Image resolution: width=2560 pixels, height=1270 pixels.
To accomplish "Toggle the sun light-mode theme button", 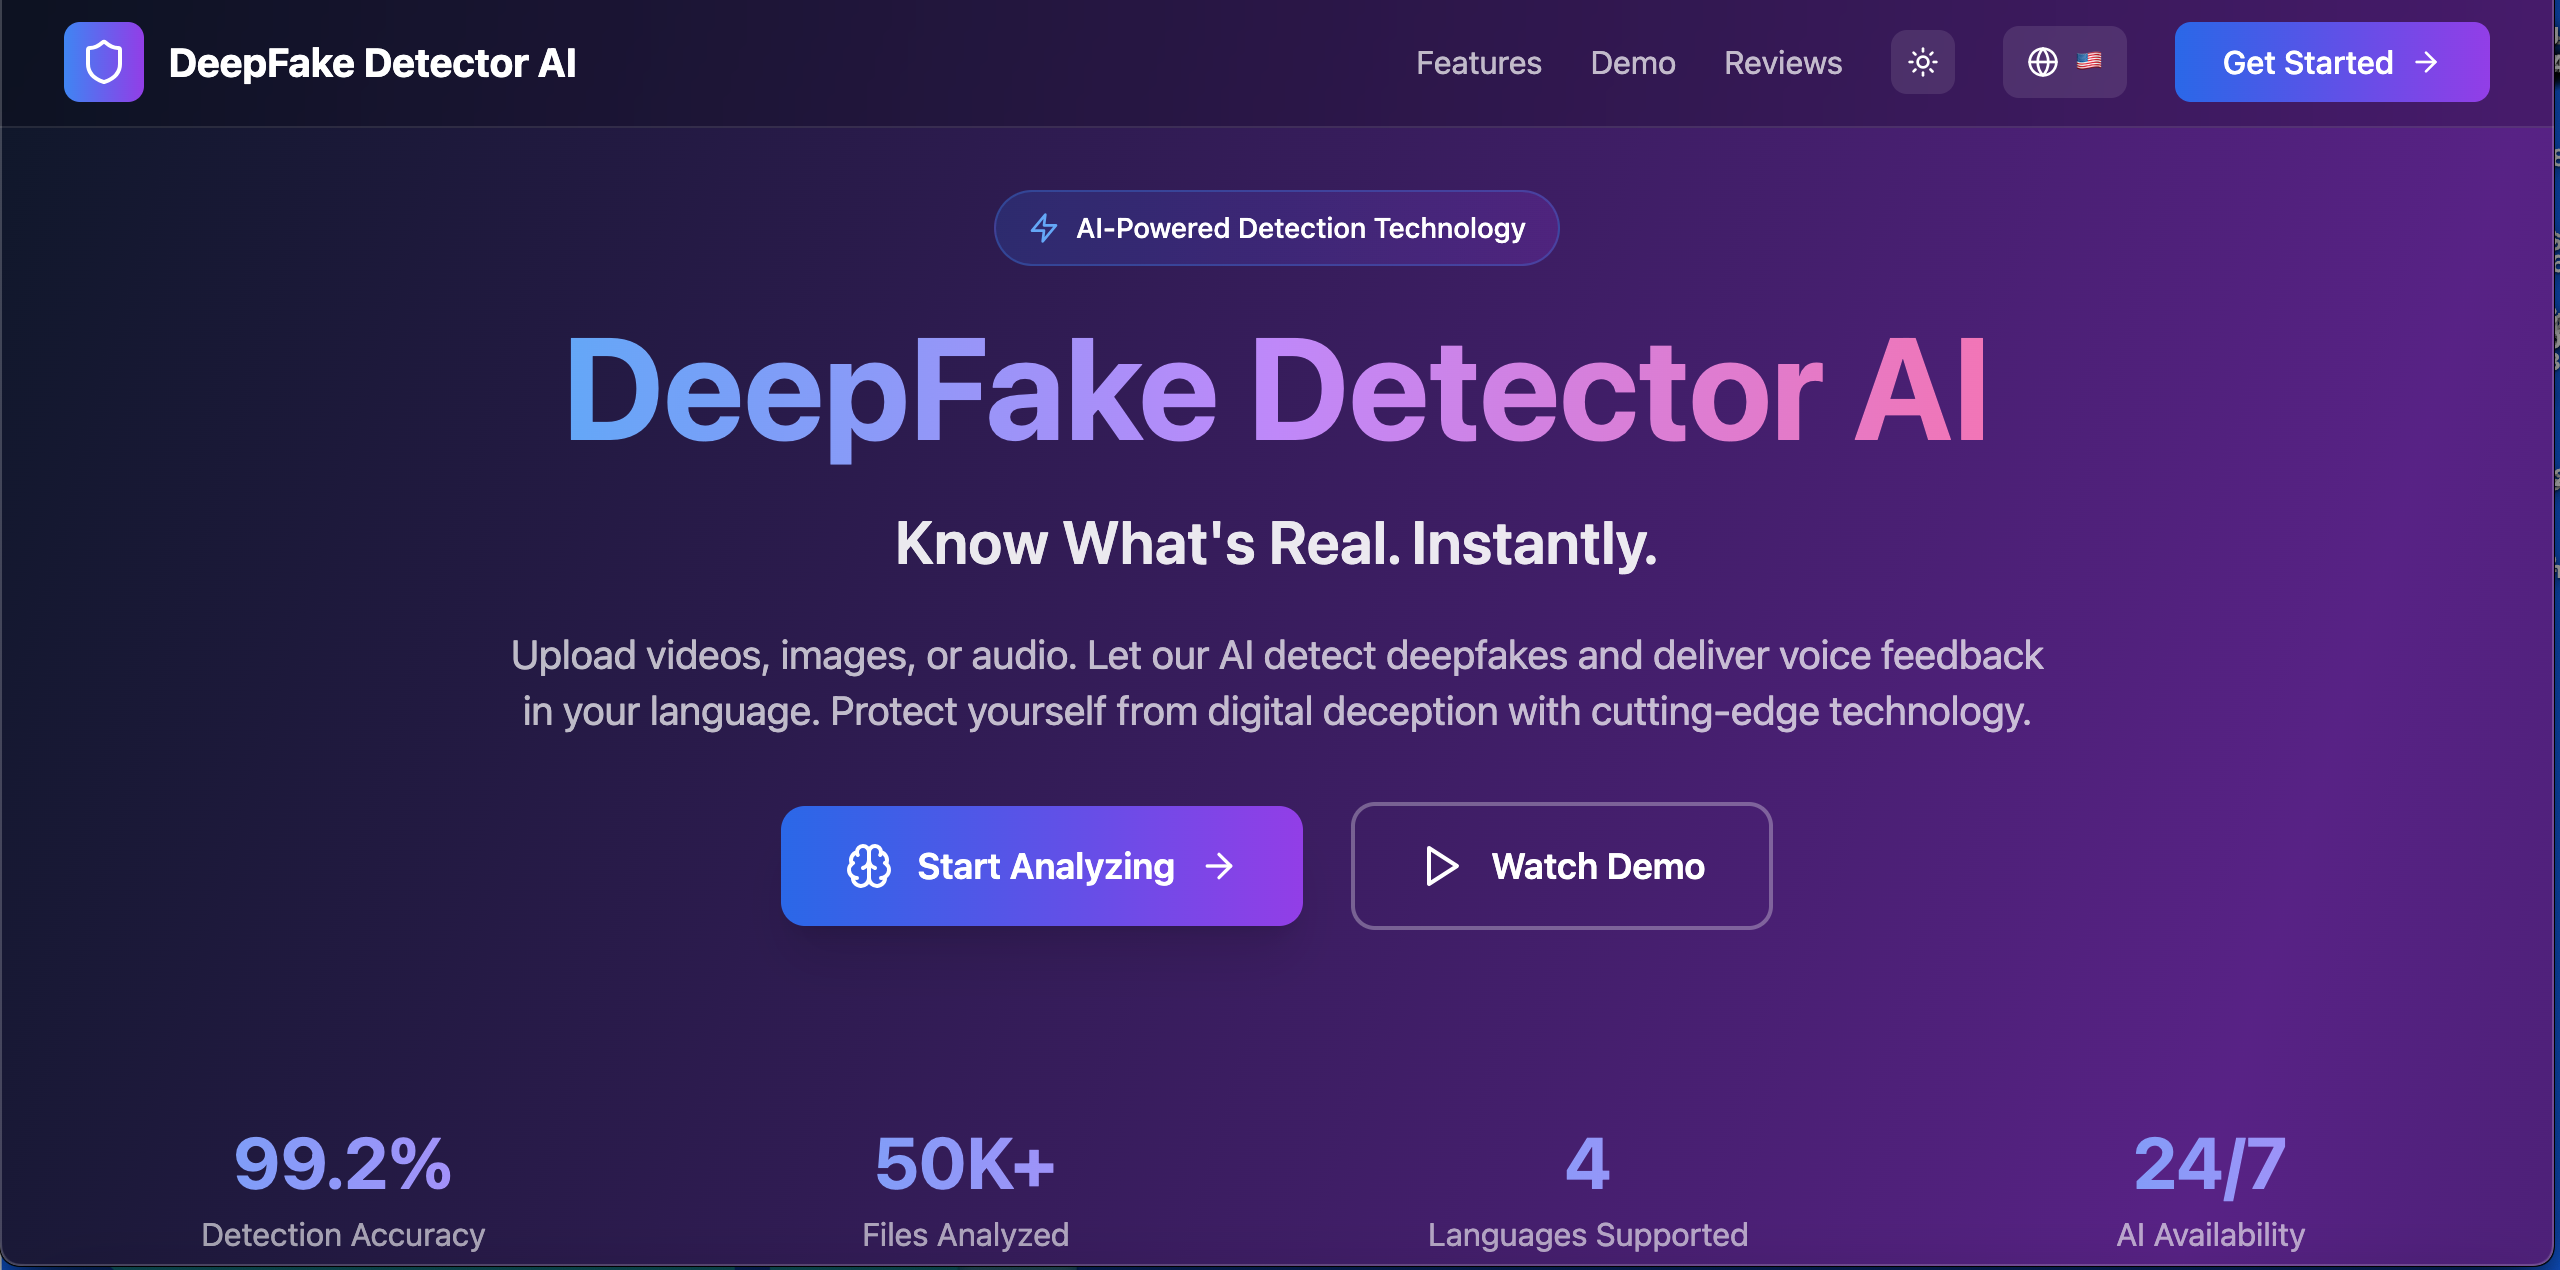I will tap(1922, 62).
